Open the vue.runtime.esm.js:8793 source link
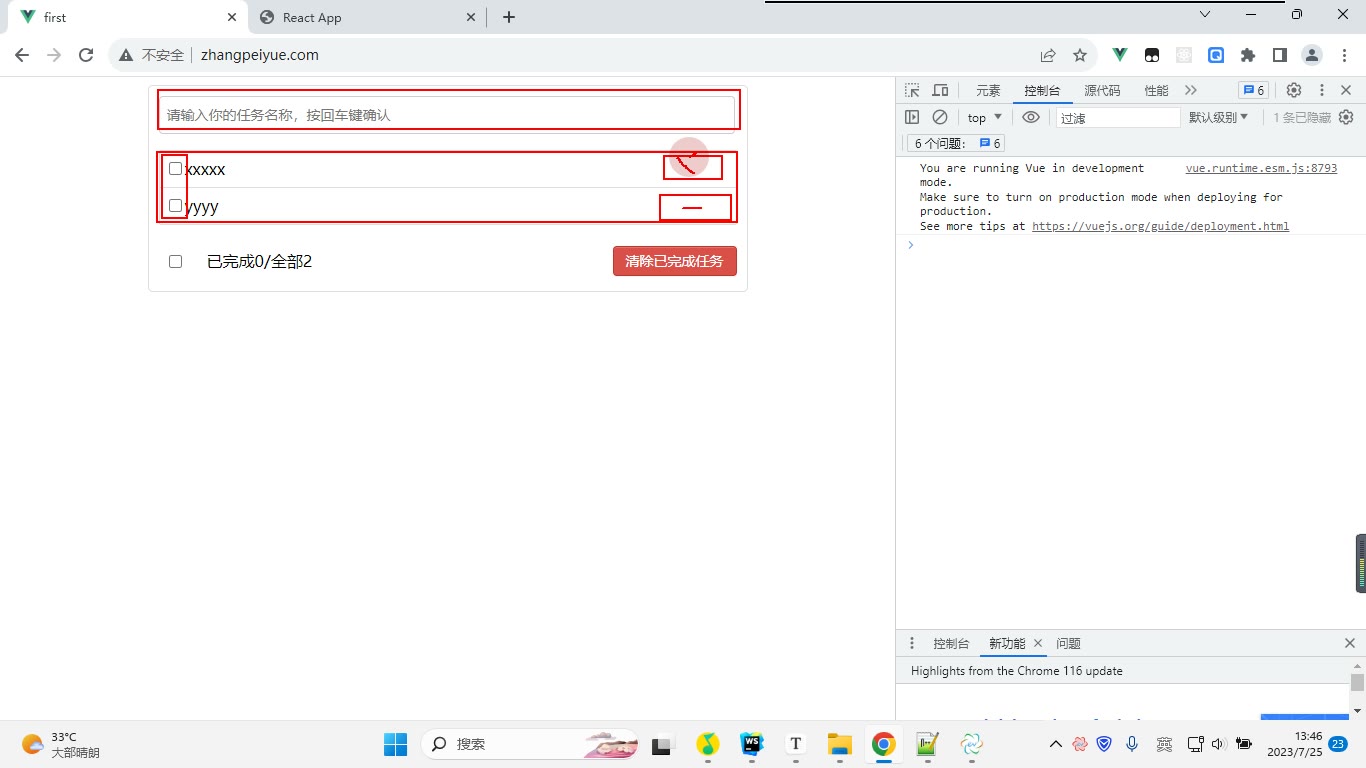 pos(1261,168)
